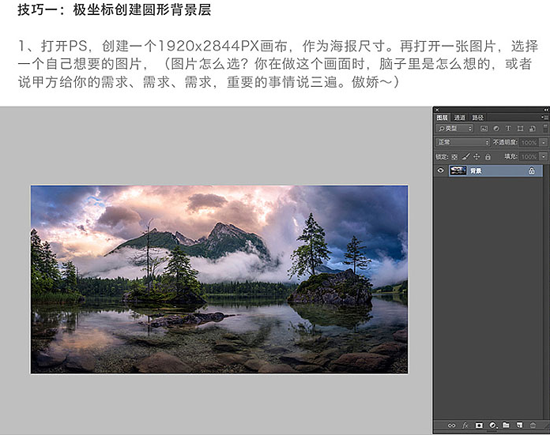Open the 正常 blend mode dropdown
Image resolution: width=550 pixels, height=435 pixels.
pos(462,142)
